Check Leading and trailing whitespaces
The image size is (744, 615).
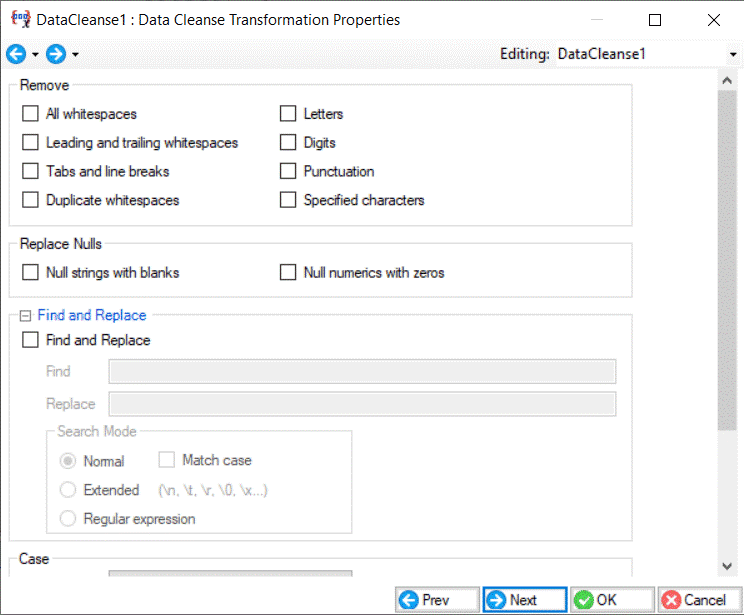point(30,143)
